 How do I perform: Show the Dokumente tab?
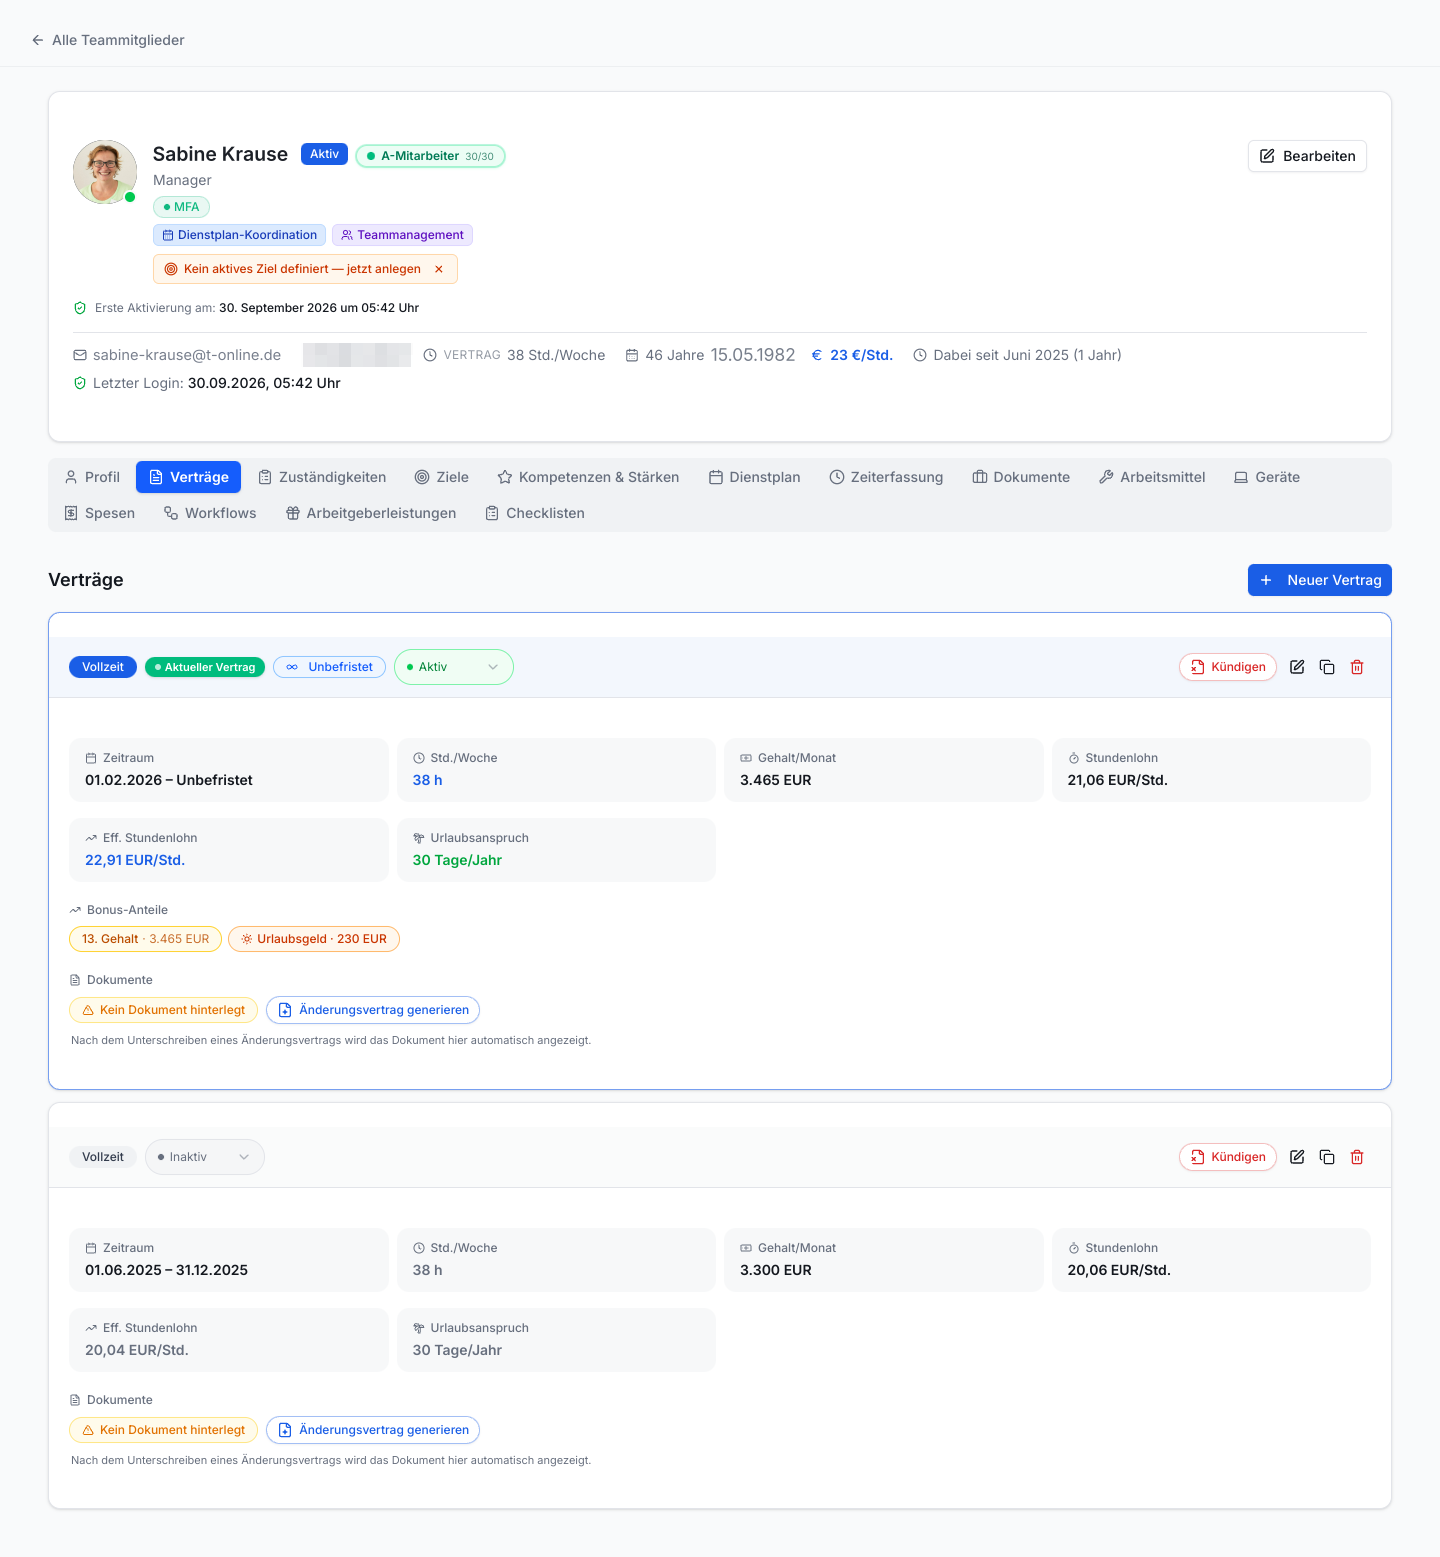1021,477
